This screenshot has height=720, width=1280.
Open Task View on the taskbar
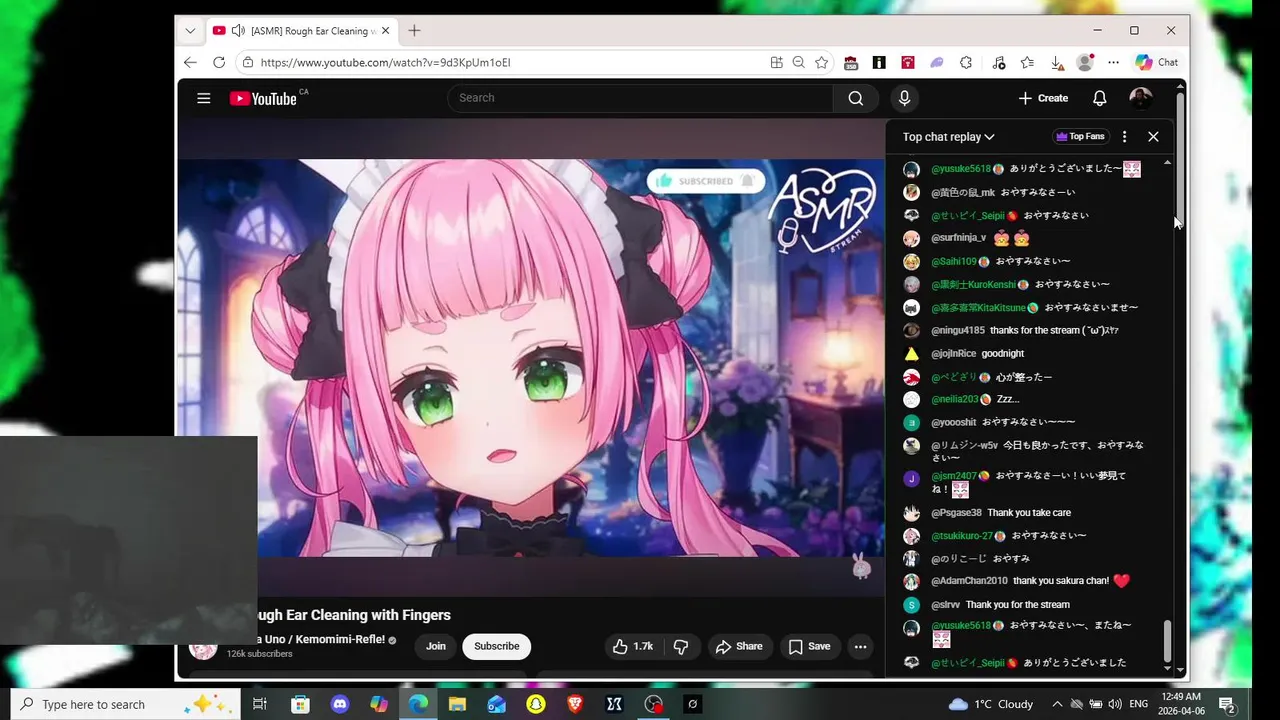[259, 704]
